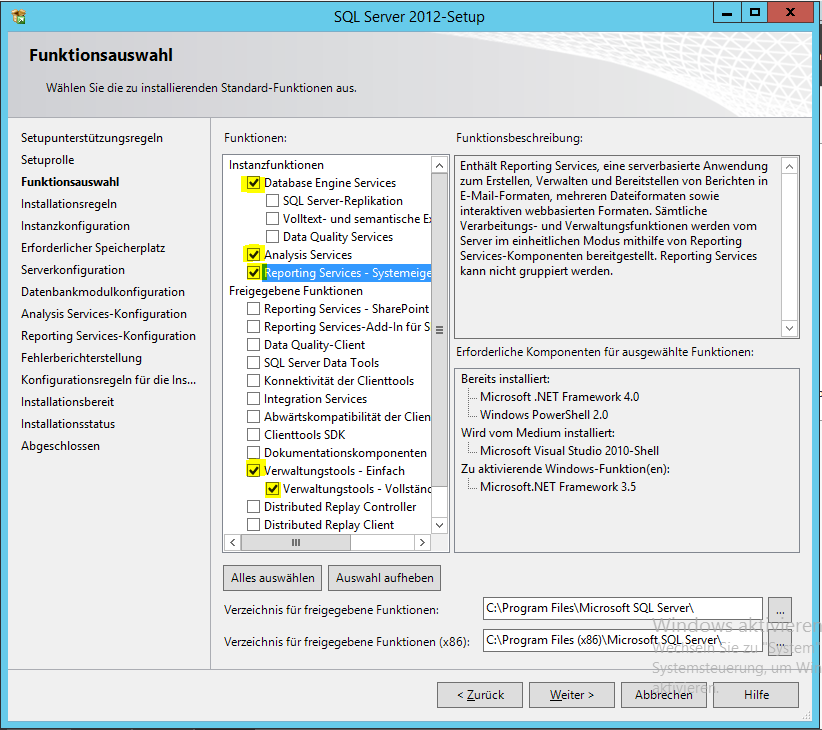Tick Dokumentationskomponenten checkbox
Viewport: 822px width, 730px height.
pyautogui.click(x=254, y=453)
